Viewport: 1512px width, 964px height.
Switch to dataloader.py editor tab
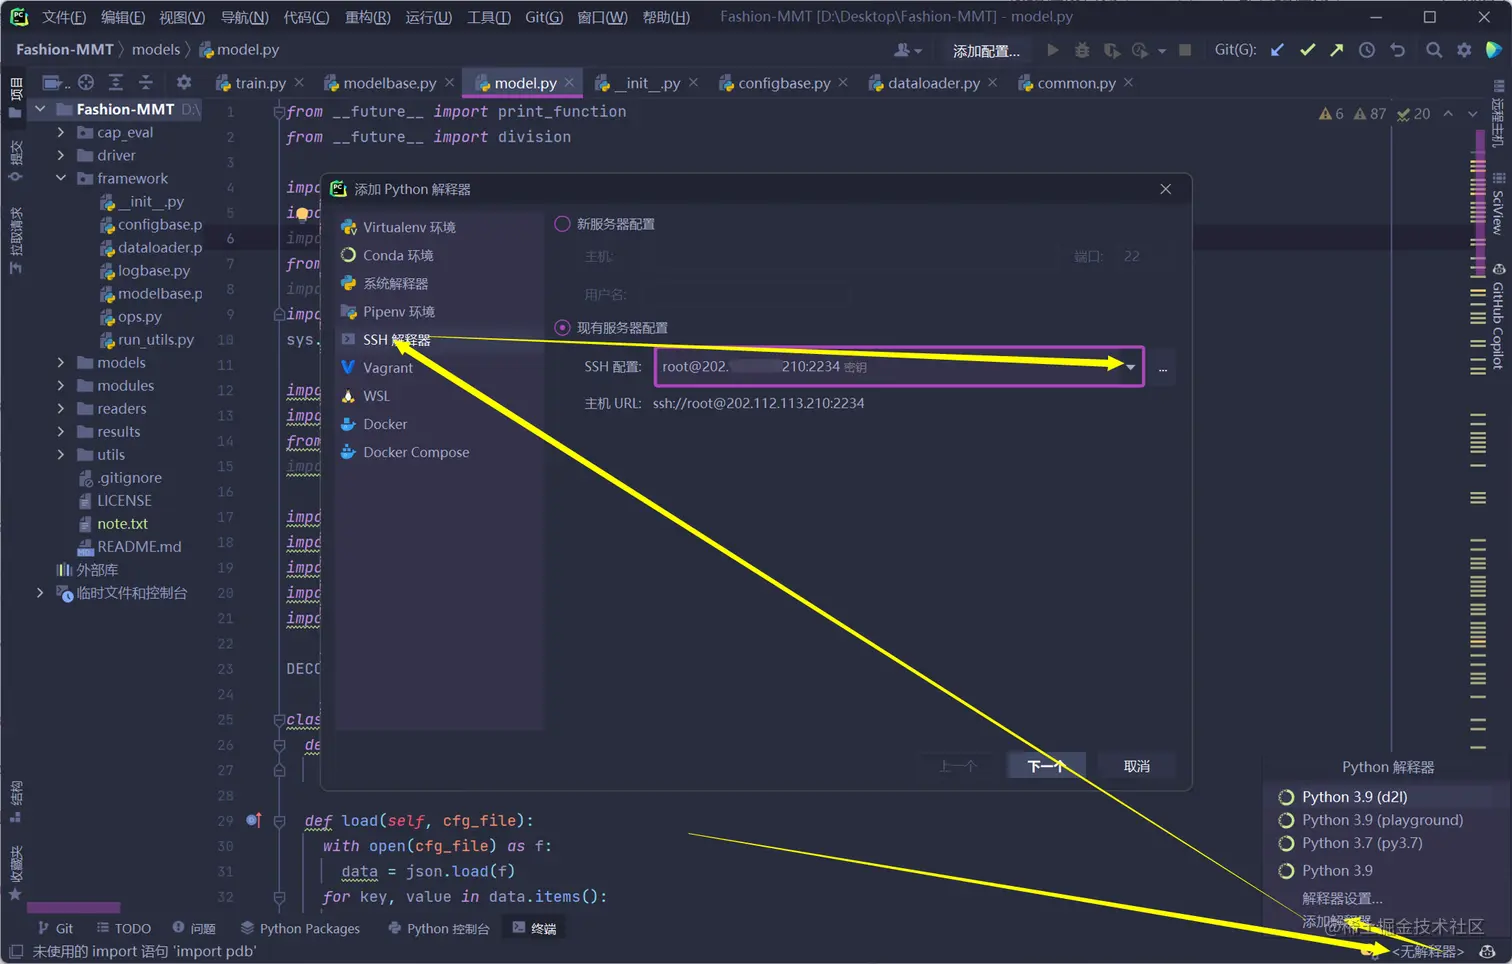click(932, 83)
